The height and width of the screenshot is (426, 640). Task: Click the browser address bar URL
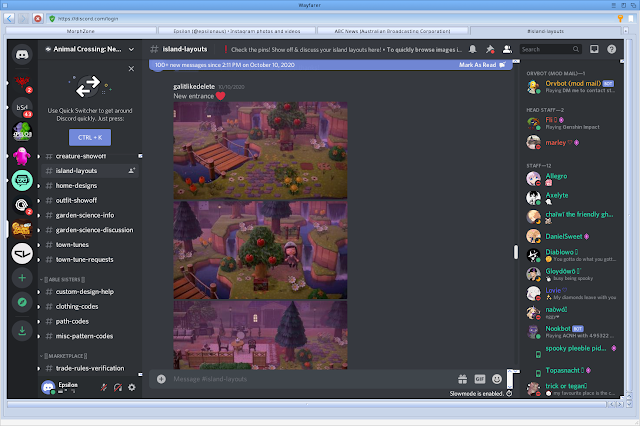tap(88, 19)
